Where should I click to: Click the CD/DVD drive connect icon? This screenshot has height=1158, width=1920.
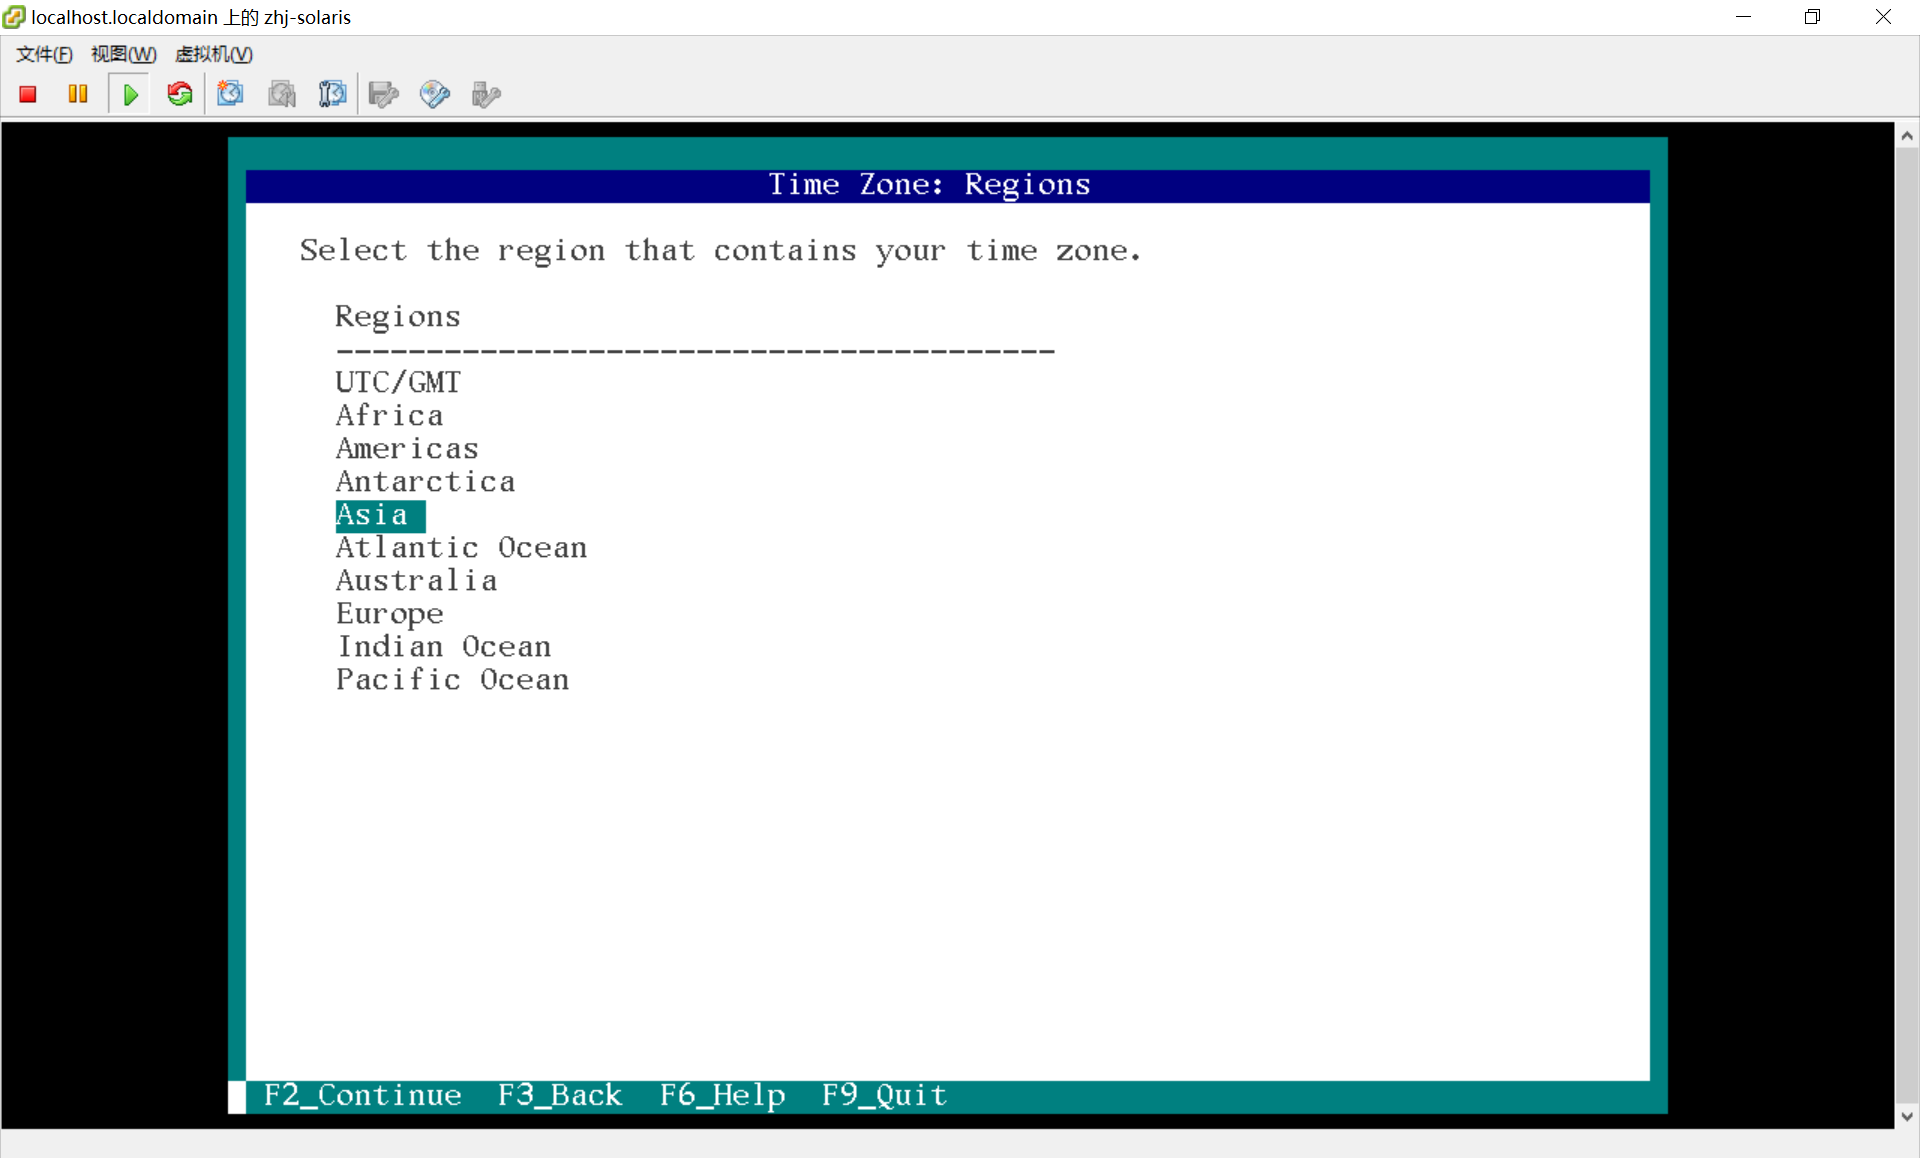(434, 94)
